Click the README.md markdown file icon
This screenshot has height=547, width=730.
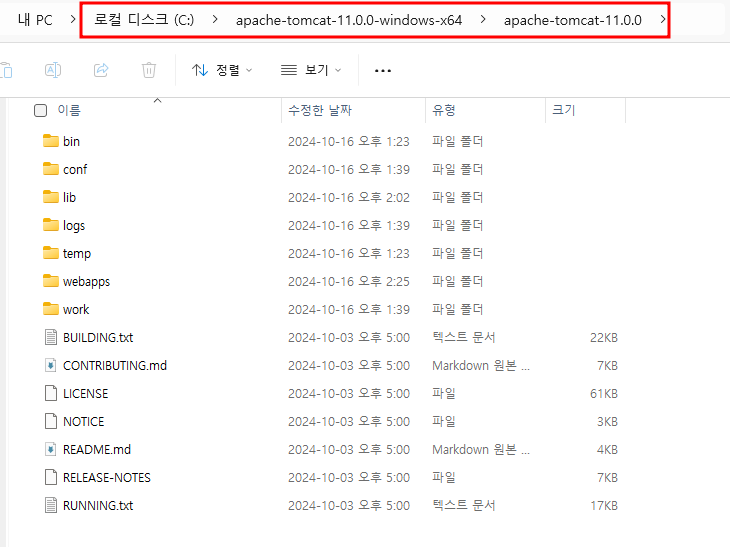tap(51, 449)
